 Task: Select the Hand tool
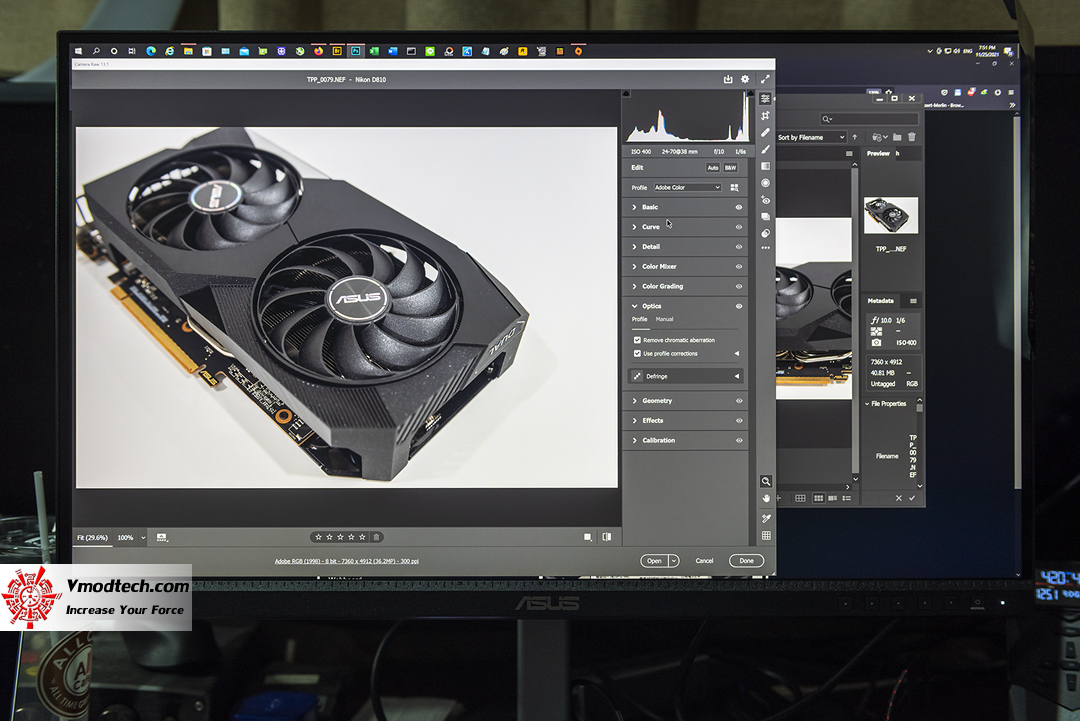click(x=766, y=498)
